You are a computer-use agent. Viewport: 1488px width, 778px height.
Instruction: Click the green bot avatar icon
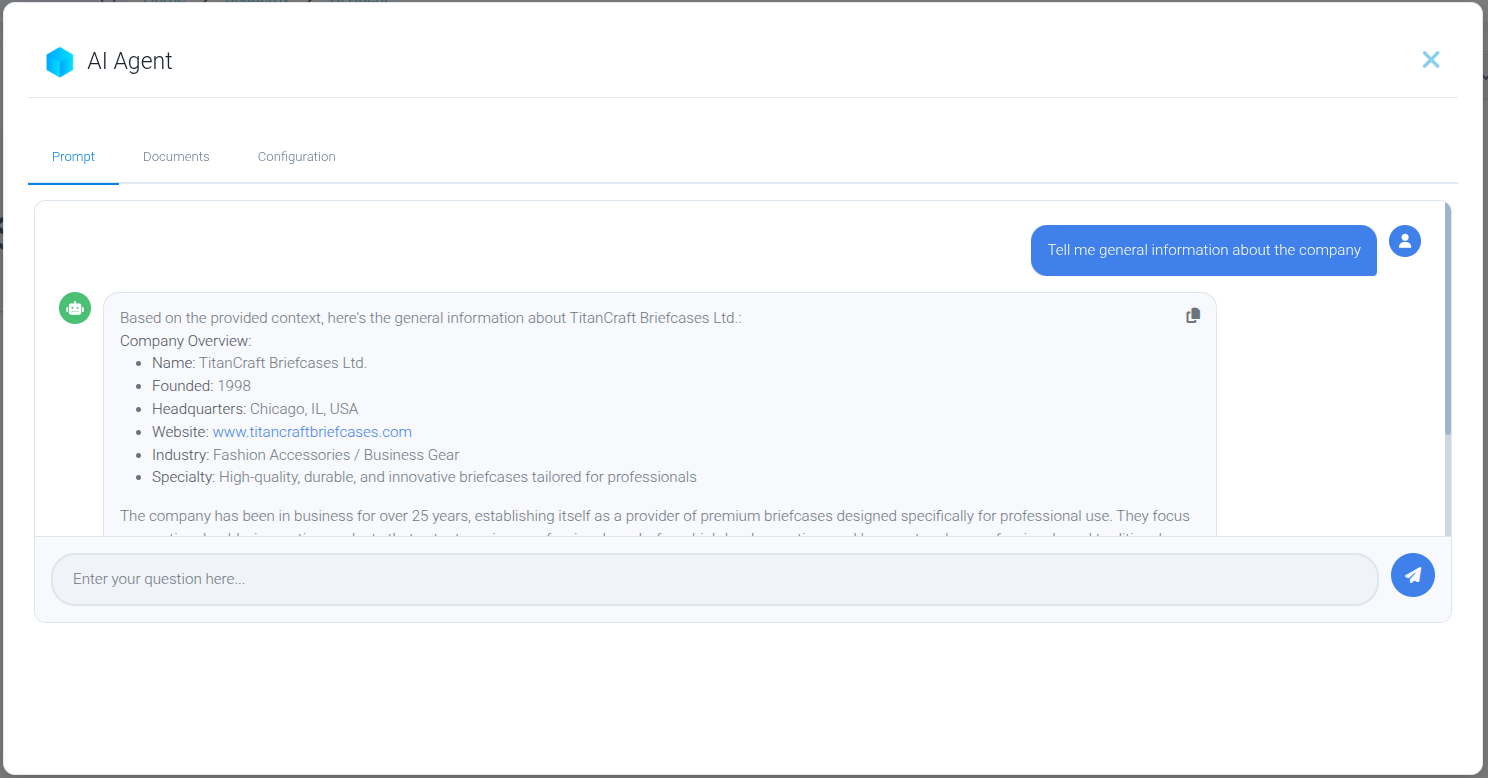coord(75,309)
